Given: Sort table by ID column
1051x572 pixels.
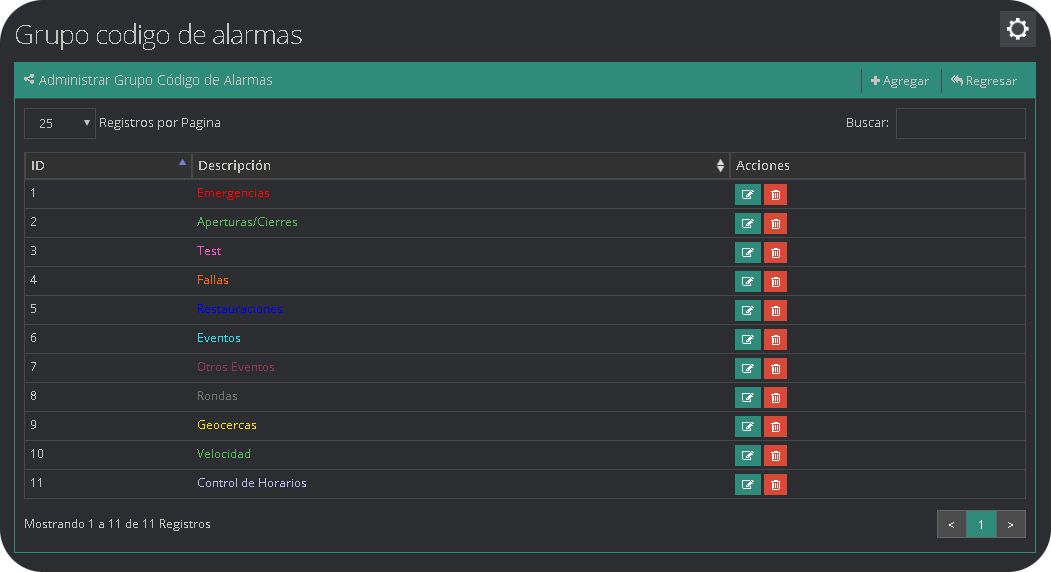Looking at the screenshot, I should [107, 165].
